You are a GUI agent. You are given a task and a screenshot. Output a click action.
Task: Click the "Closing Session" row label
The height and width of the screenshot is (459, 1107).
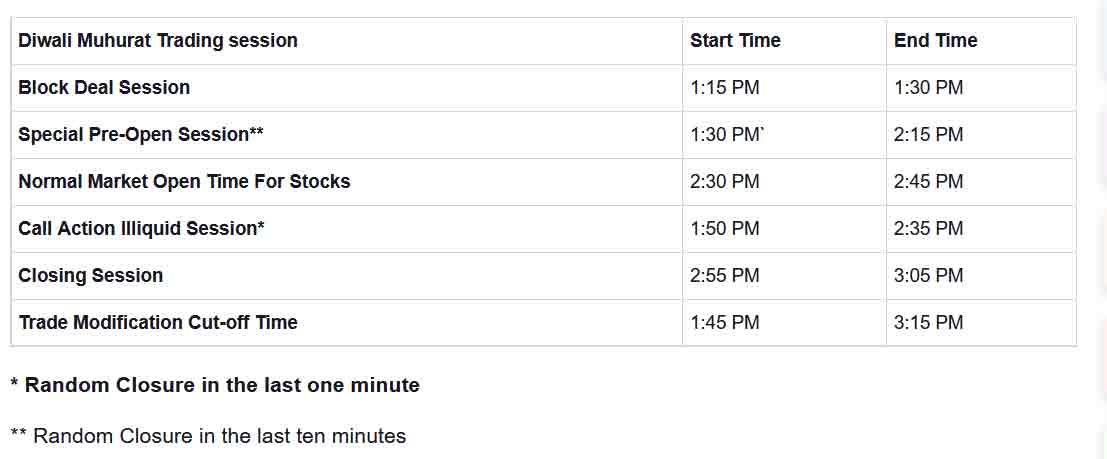[91, 276]
